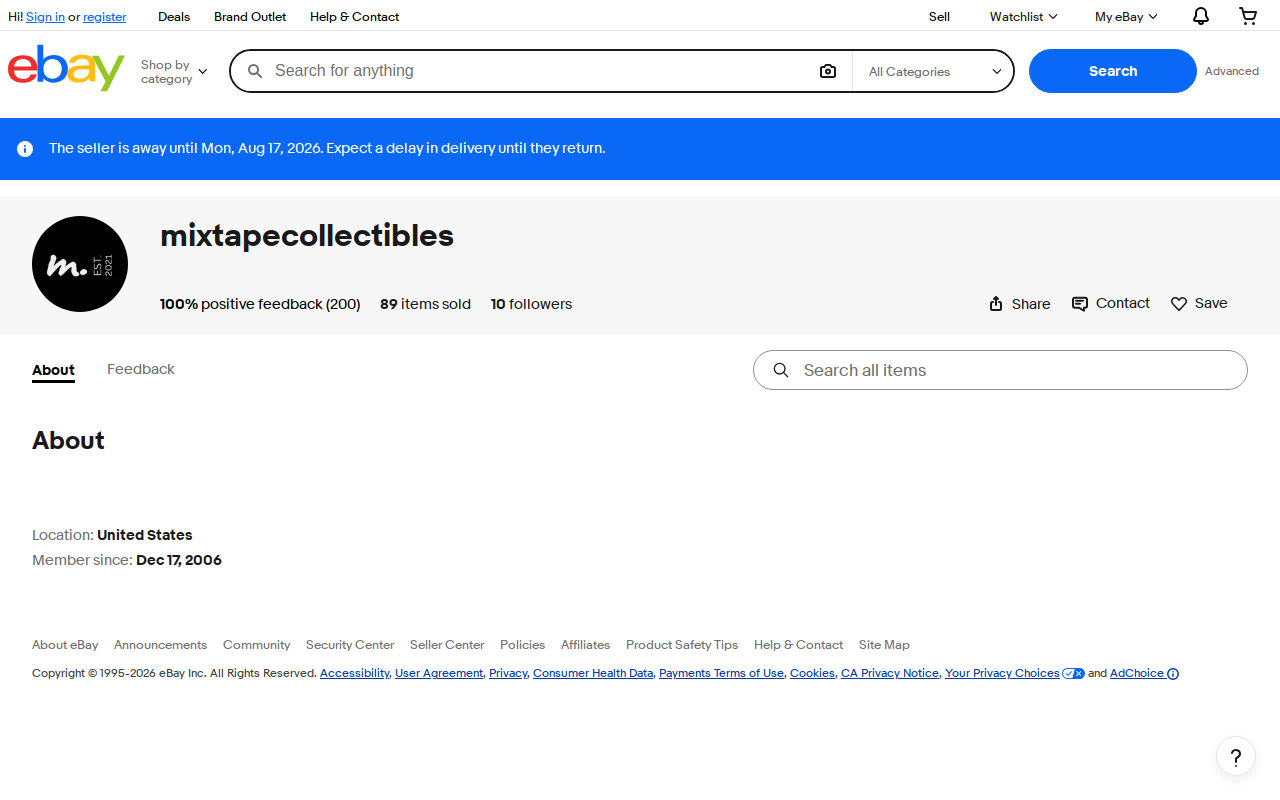
Task: Open mixtapecollectibles seller avatar
Action: (x=80, y=264)
